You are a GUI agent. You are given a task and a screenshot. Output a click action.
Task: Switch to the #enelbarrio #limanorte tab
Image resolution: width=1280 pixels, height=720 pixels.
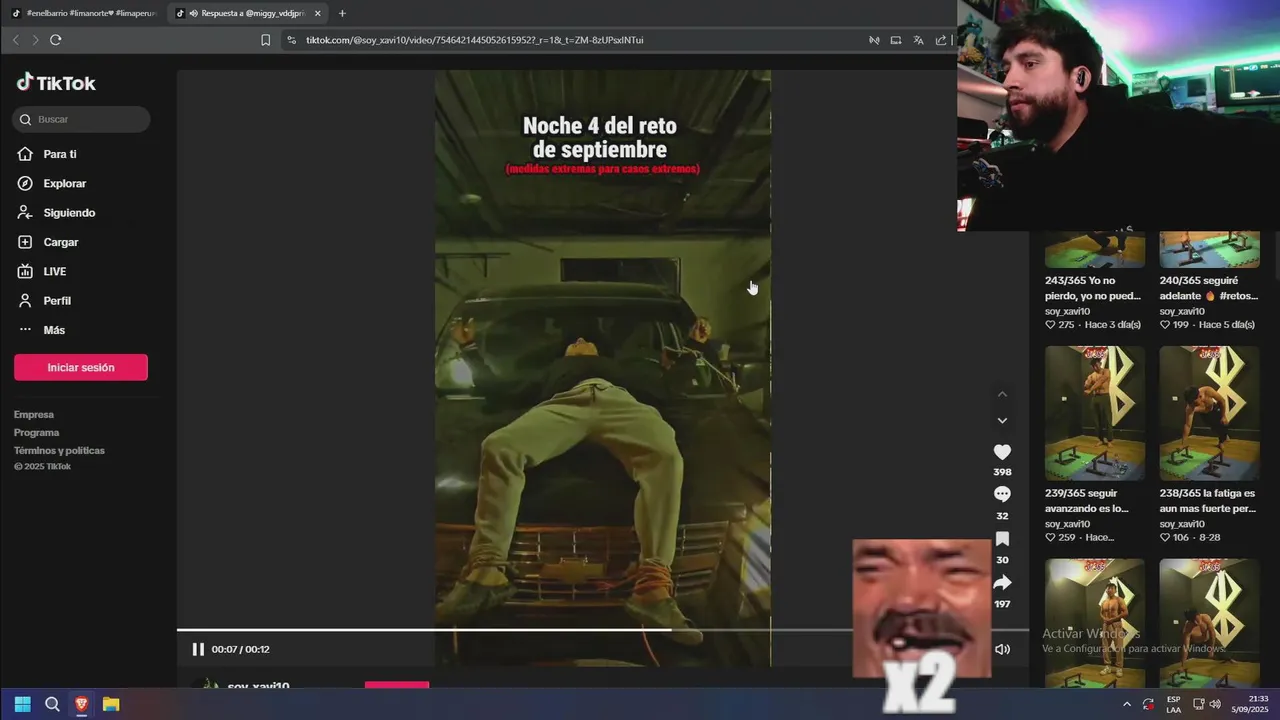point(84,13)
